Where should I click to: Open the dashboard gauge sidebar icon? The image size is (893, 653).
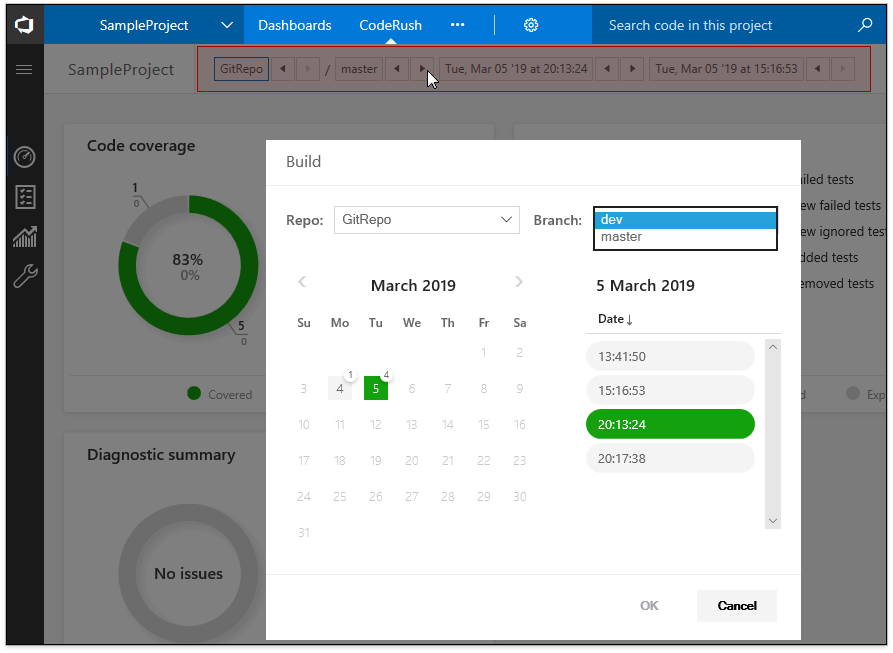point(25,157)
